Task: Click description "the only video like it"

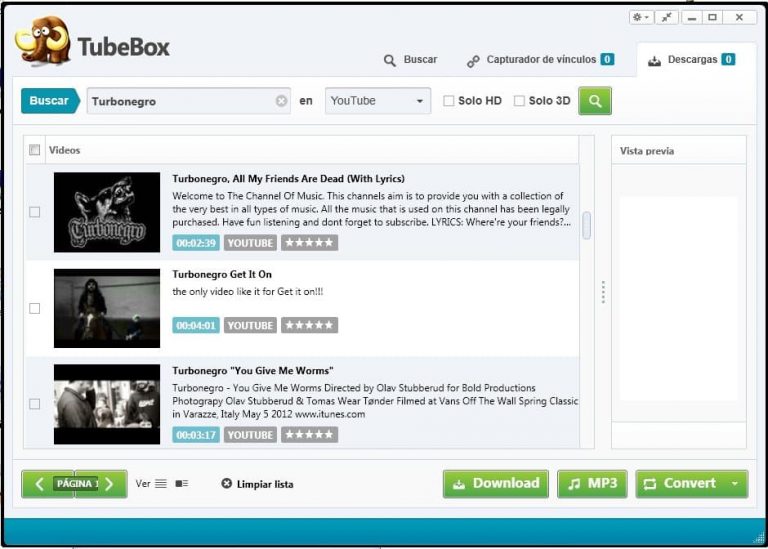Action: 248,291
